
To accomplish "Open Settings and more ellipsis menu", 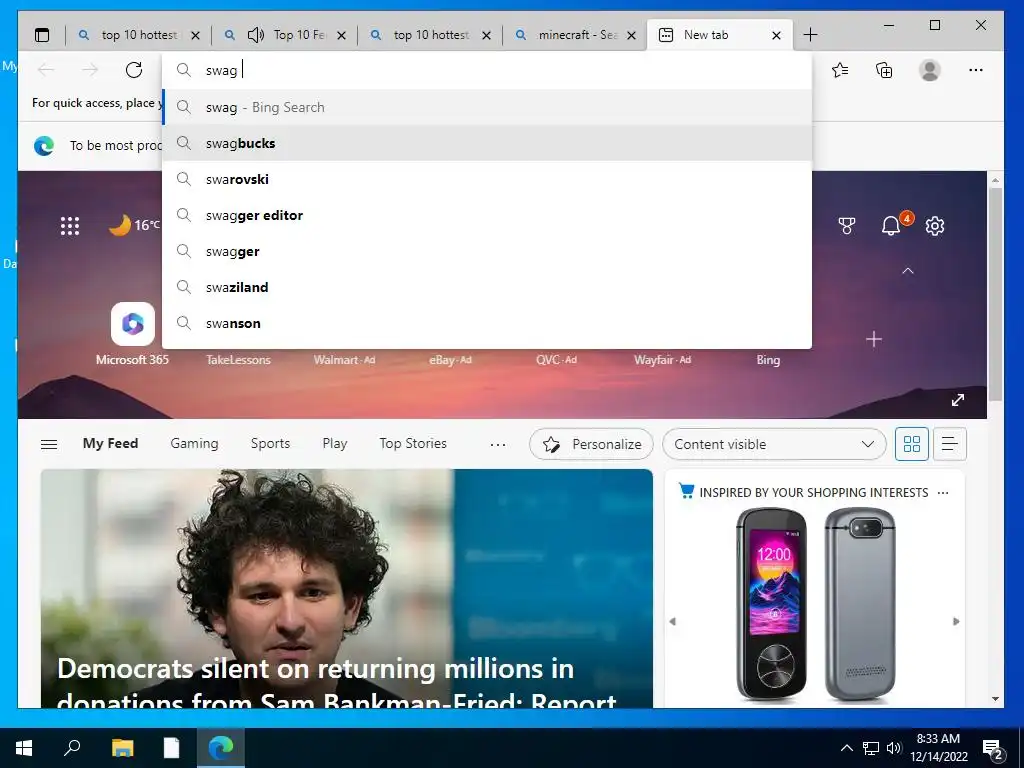I will (976, 70).
